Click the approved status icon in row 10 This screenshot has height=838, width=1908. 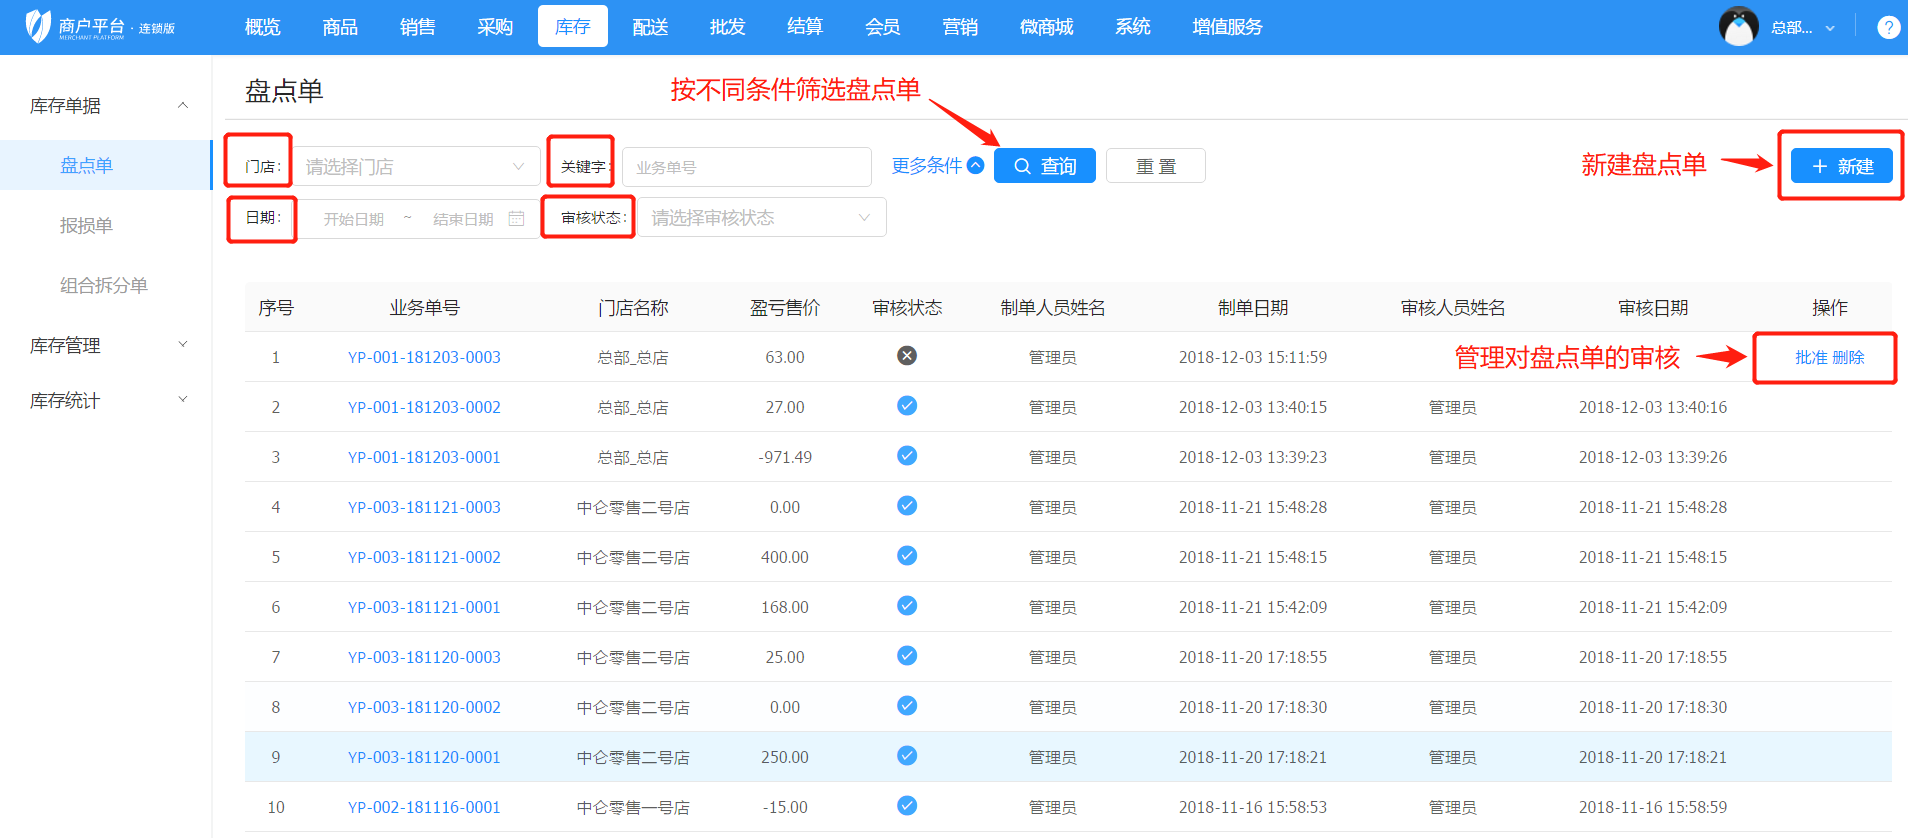point(907,806)
